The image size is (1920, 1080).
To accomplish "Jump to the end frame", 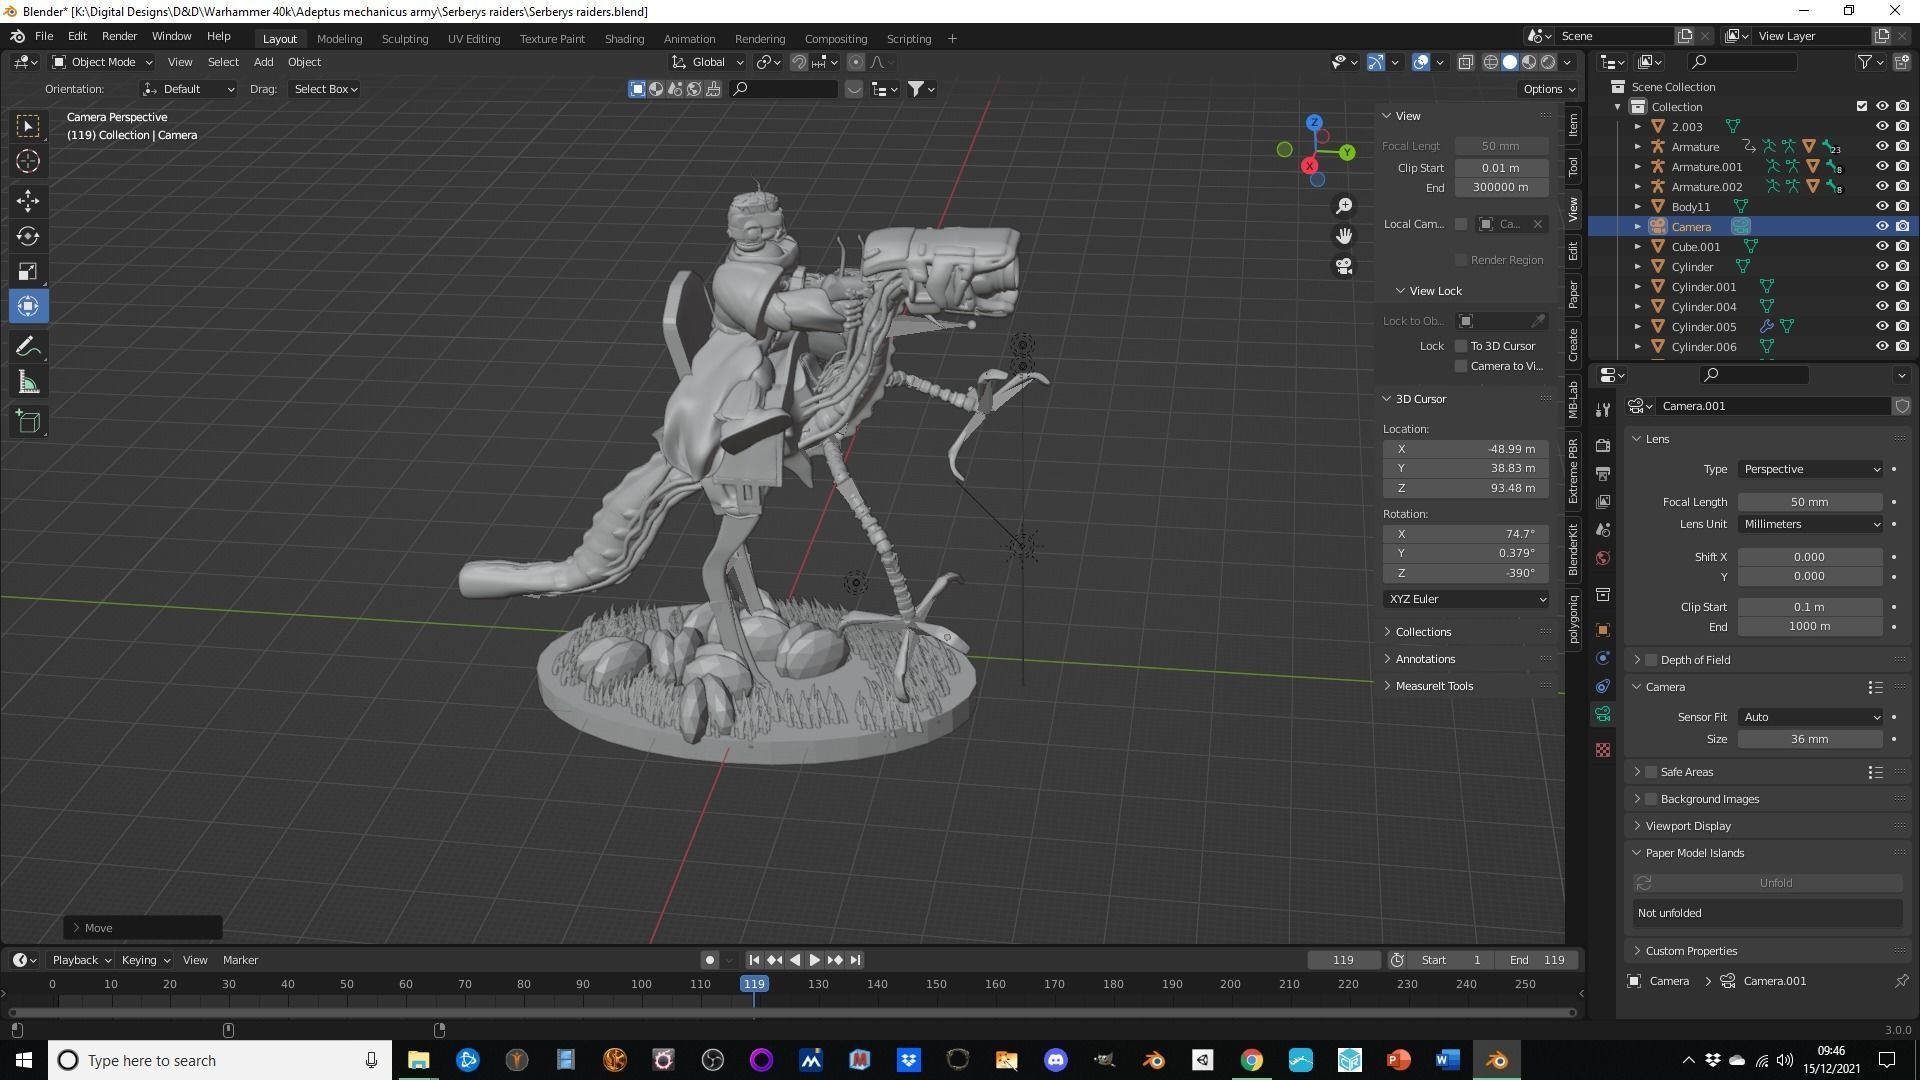I will tap(855, 960).
